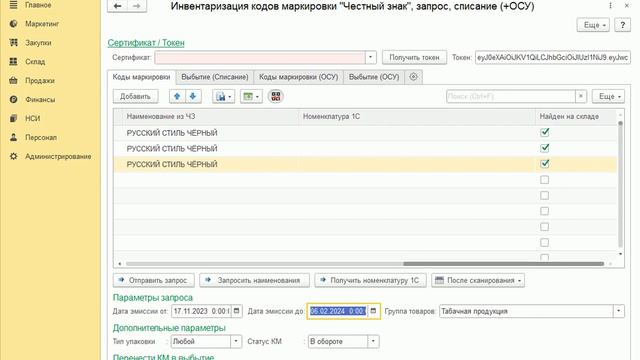Check the first empty-row checkbox
The height and width of the screenshot is (360, 640).
tap(544, 180)
